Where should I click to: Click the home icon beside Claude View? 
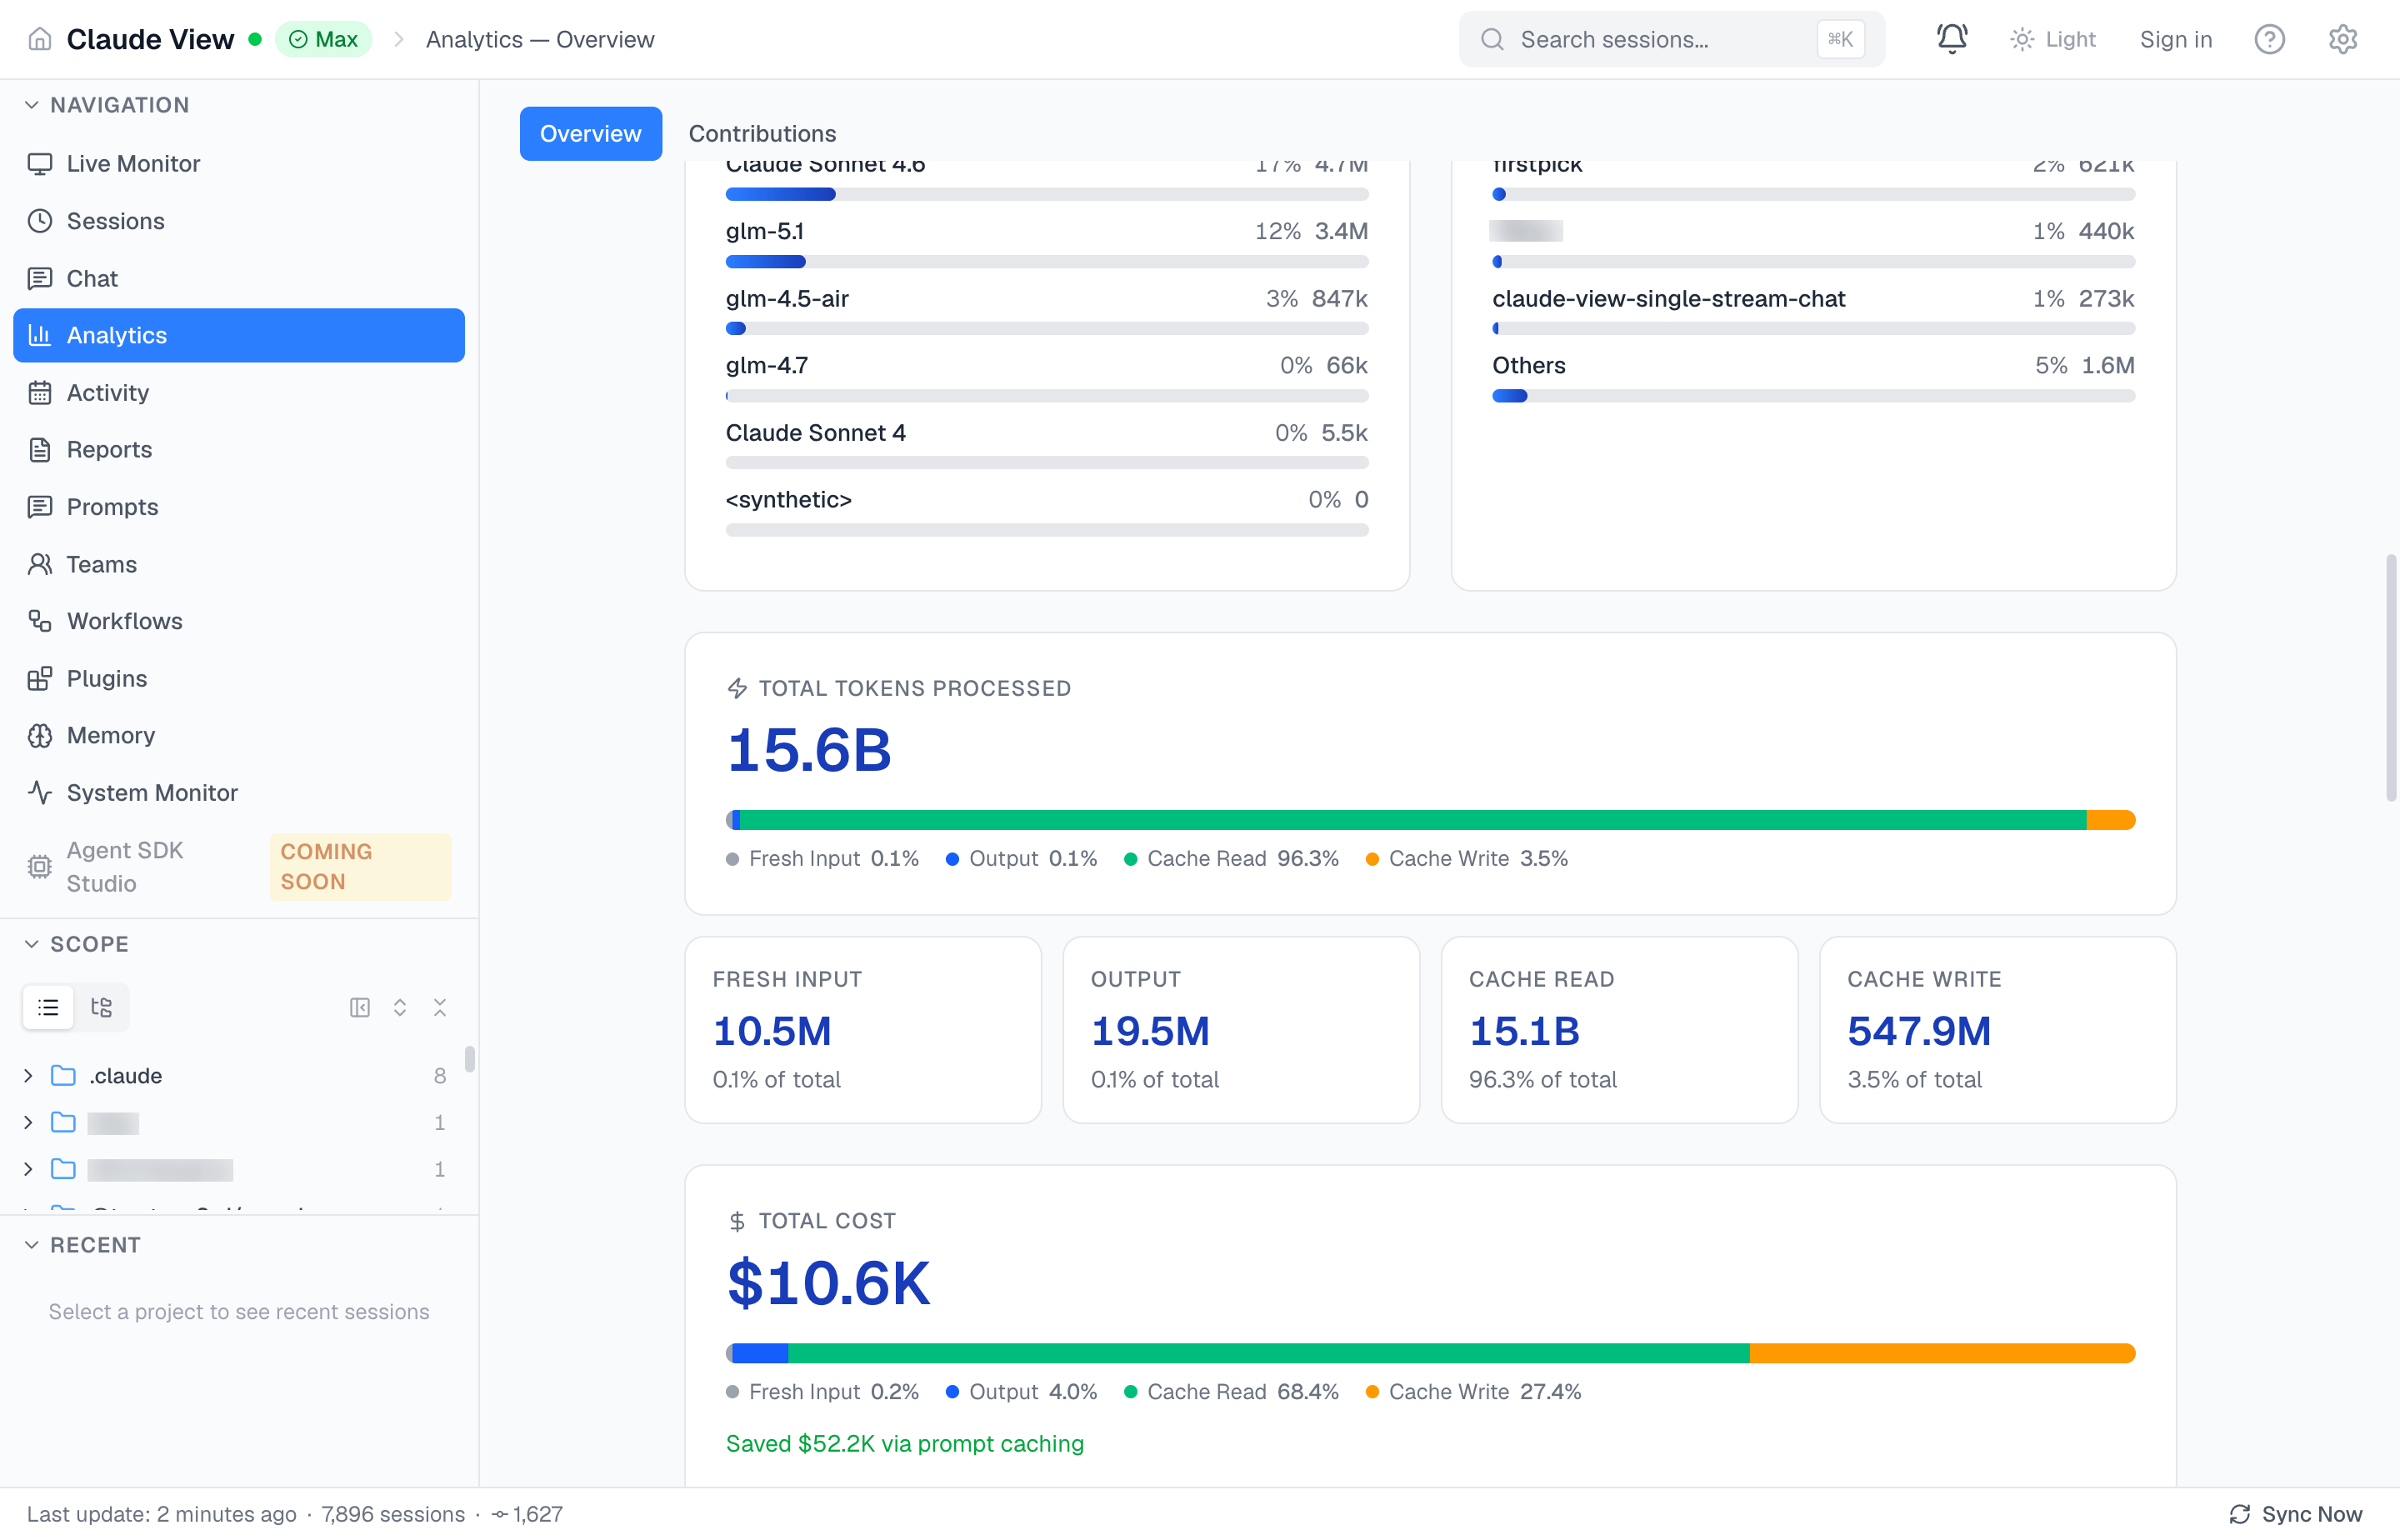point(40,39)
